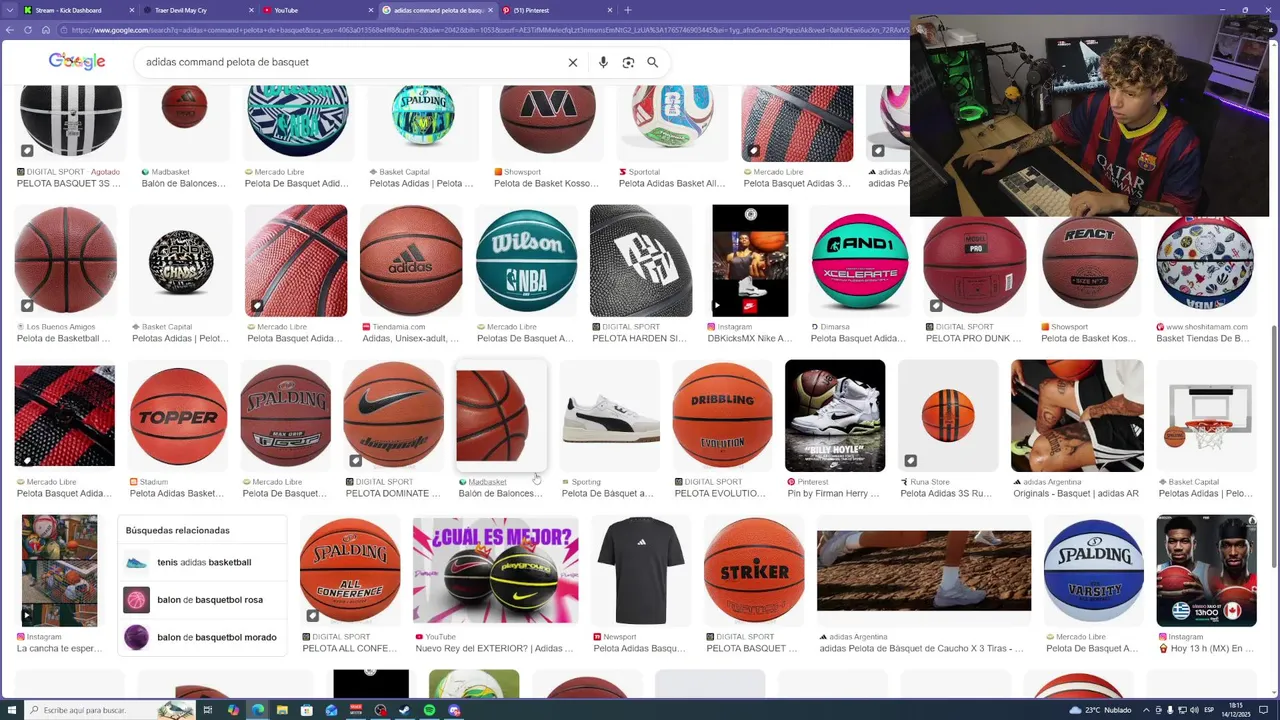Open the Striker basketball image
This screenshot has width=1280, height=720.
(754, 570)
